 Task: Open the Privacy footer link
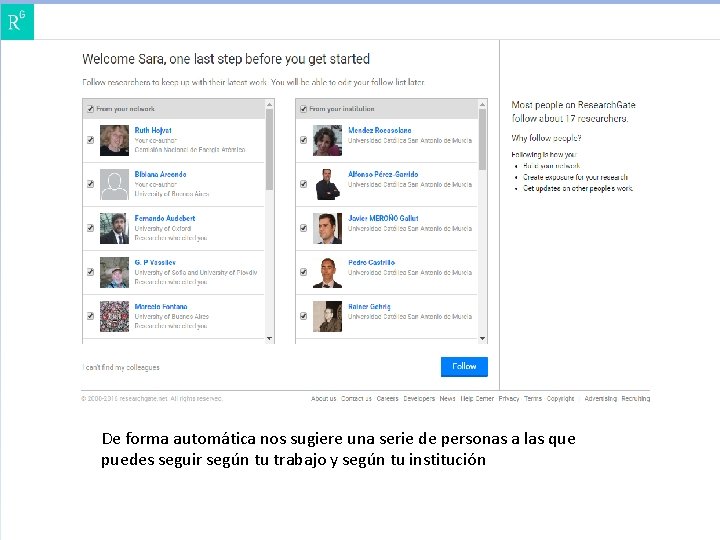[x=509, y=399]
